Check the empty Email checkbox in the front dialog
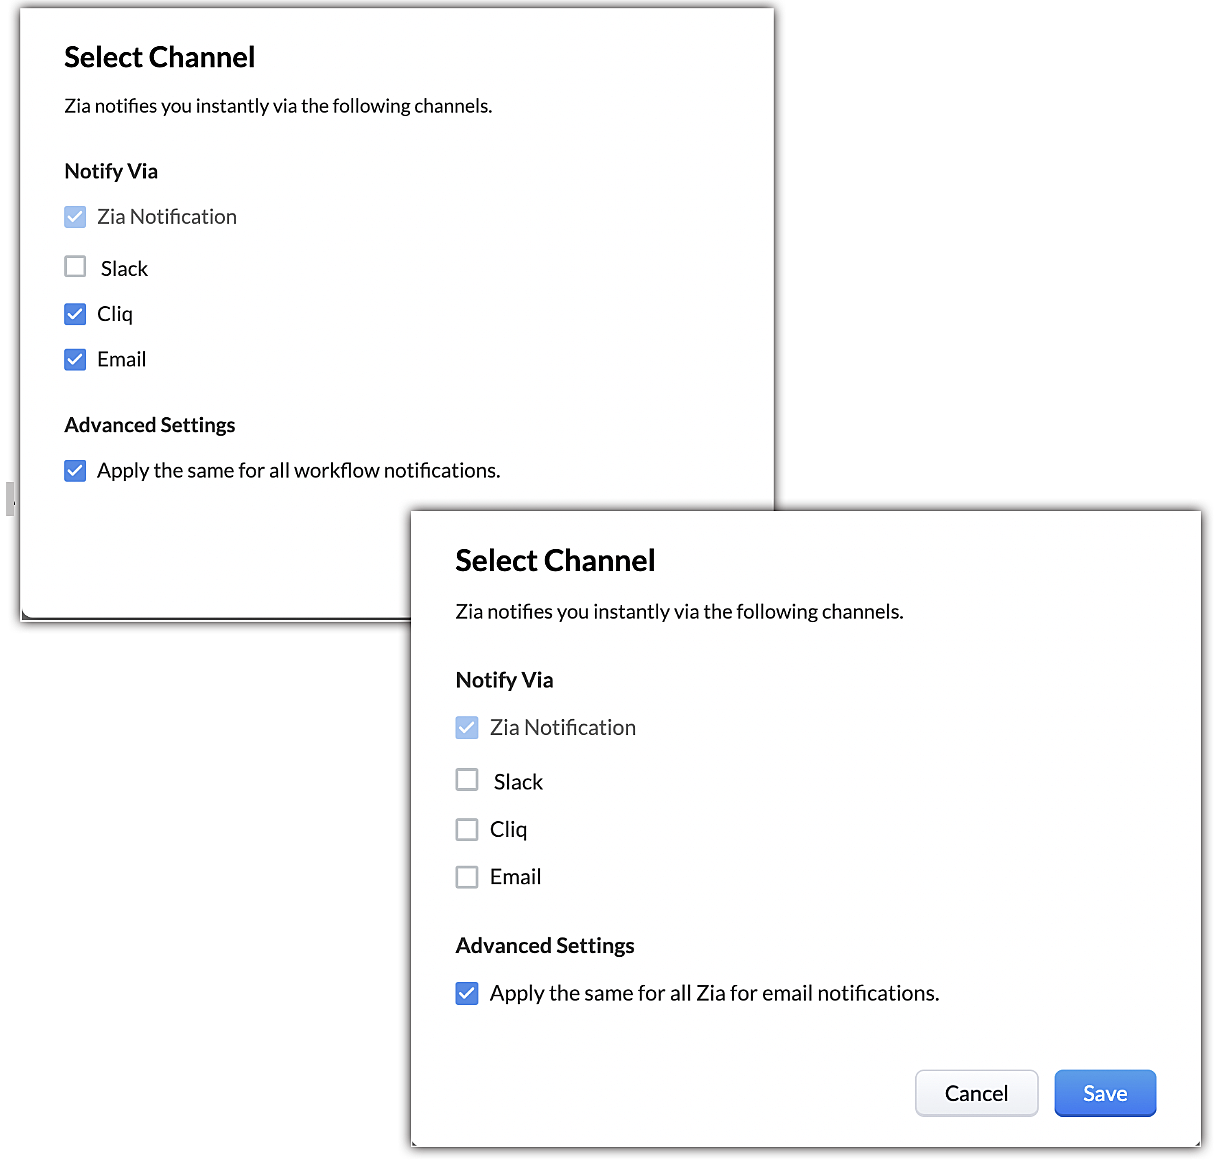 [x=467, y=877]
